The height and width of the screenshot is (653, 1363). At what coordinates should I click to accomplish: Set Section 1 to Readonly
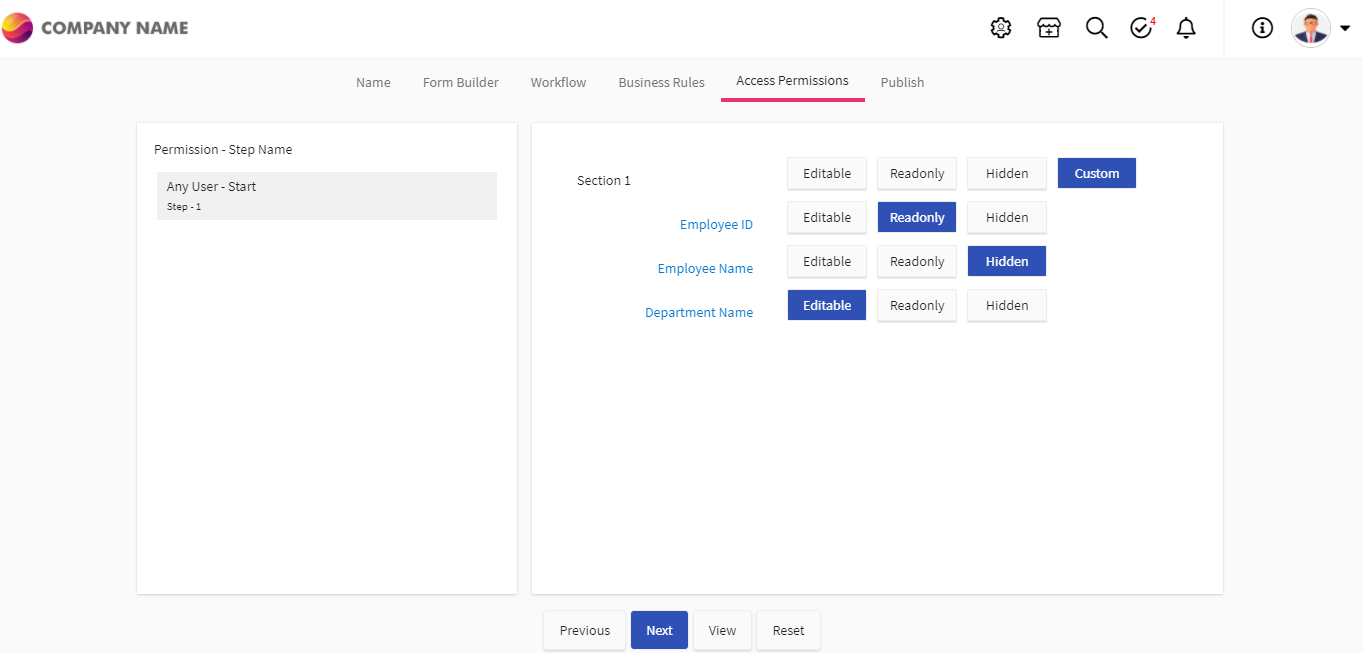pyautogui.click(x=917, y=173)
